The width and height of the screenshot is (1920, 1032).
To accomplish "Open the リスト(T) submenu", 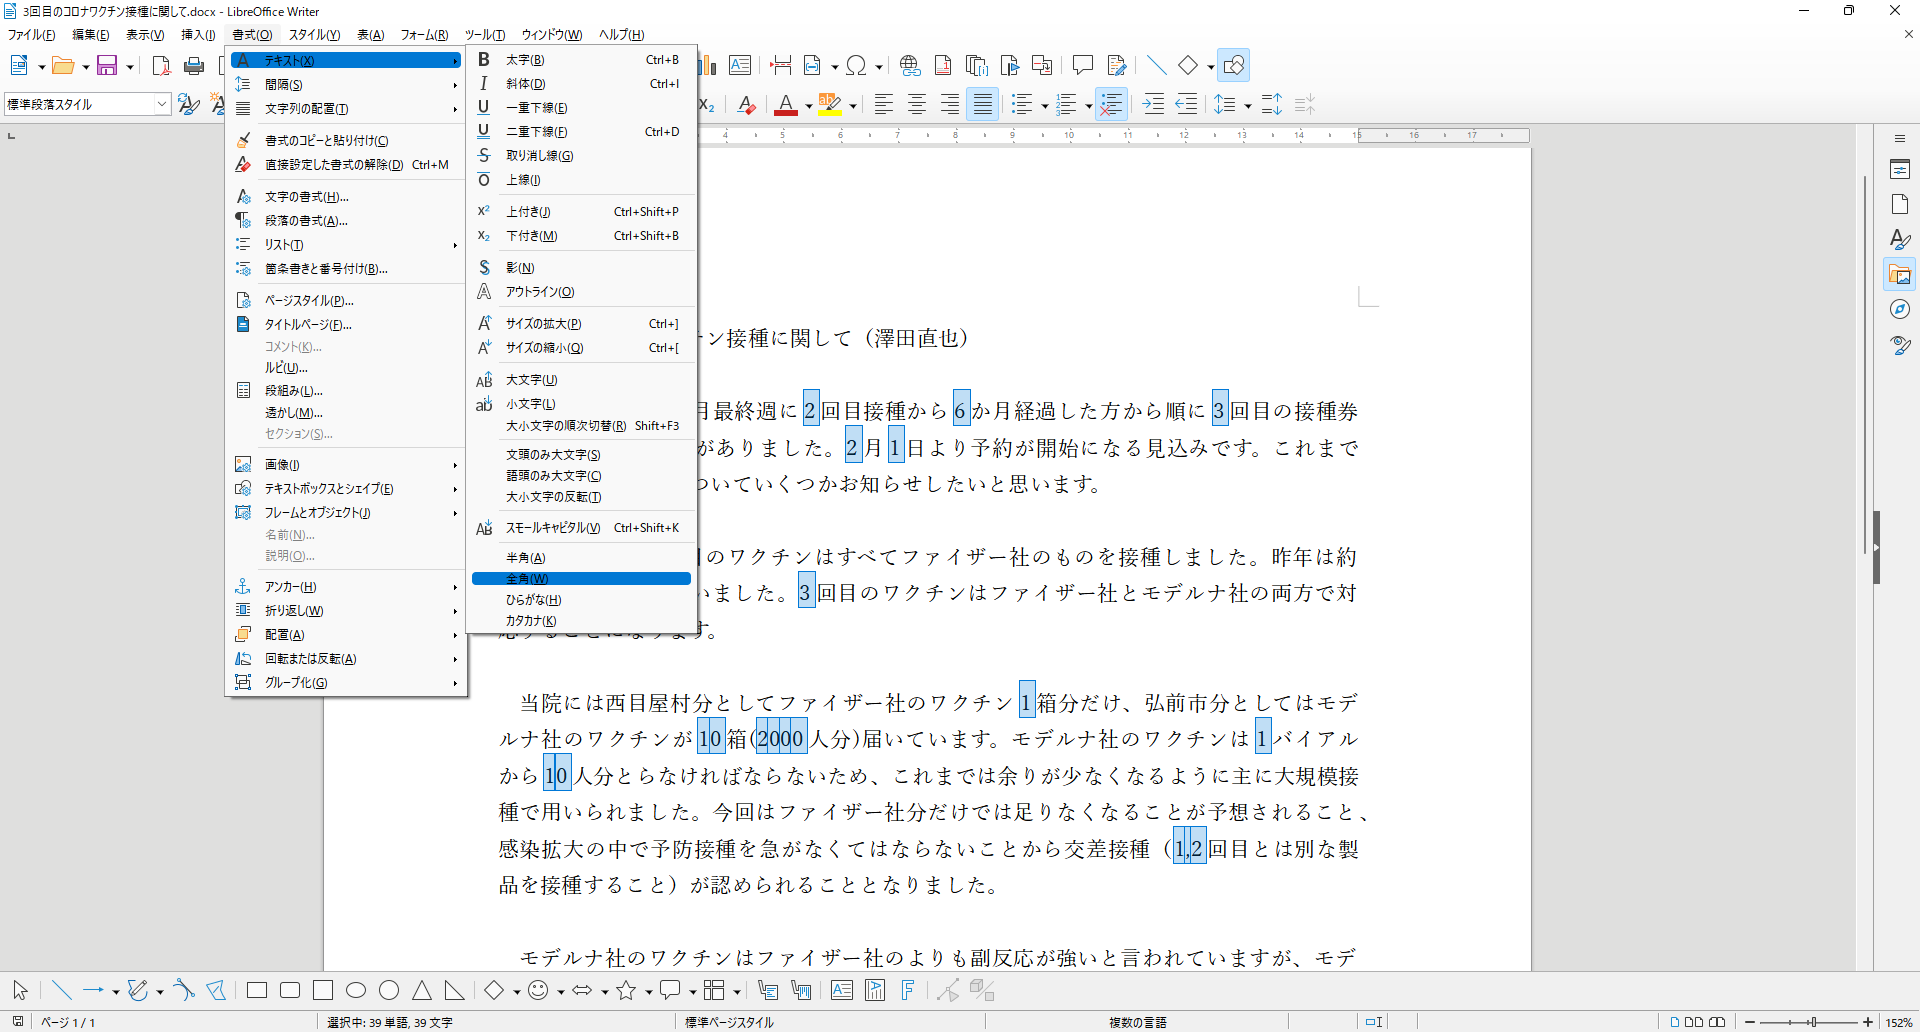I will 346,244.
